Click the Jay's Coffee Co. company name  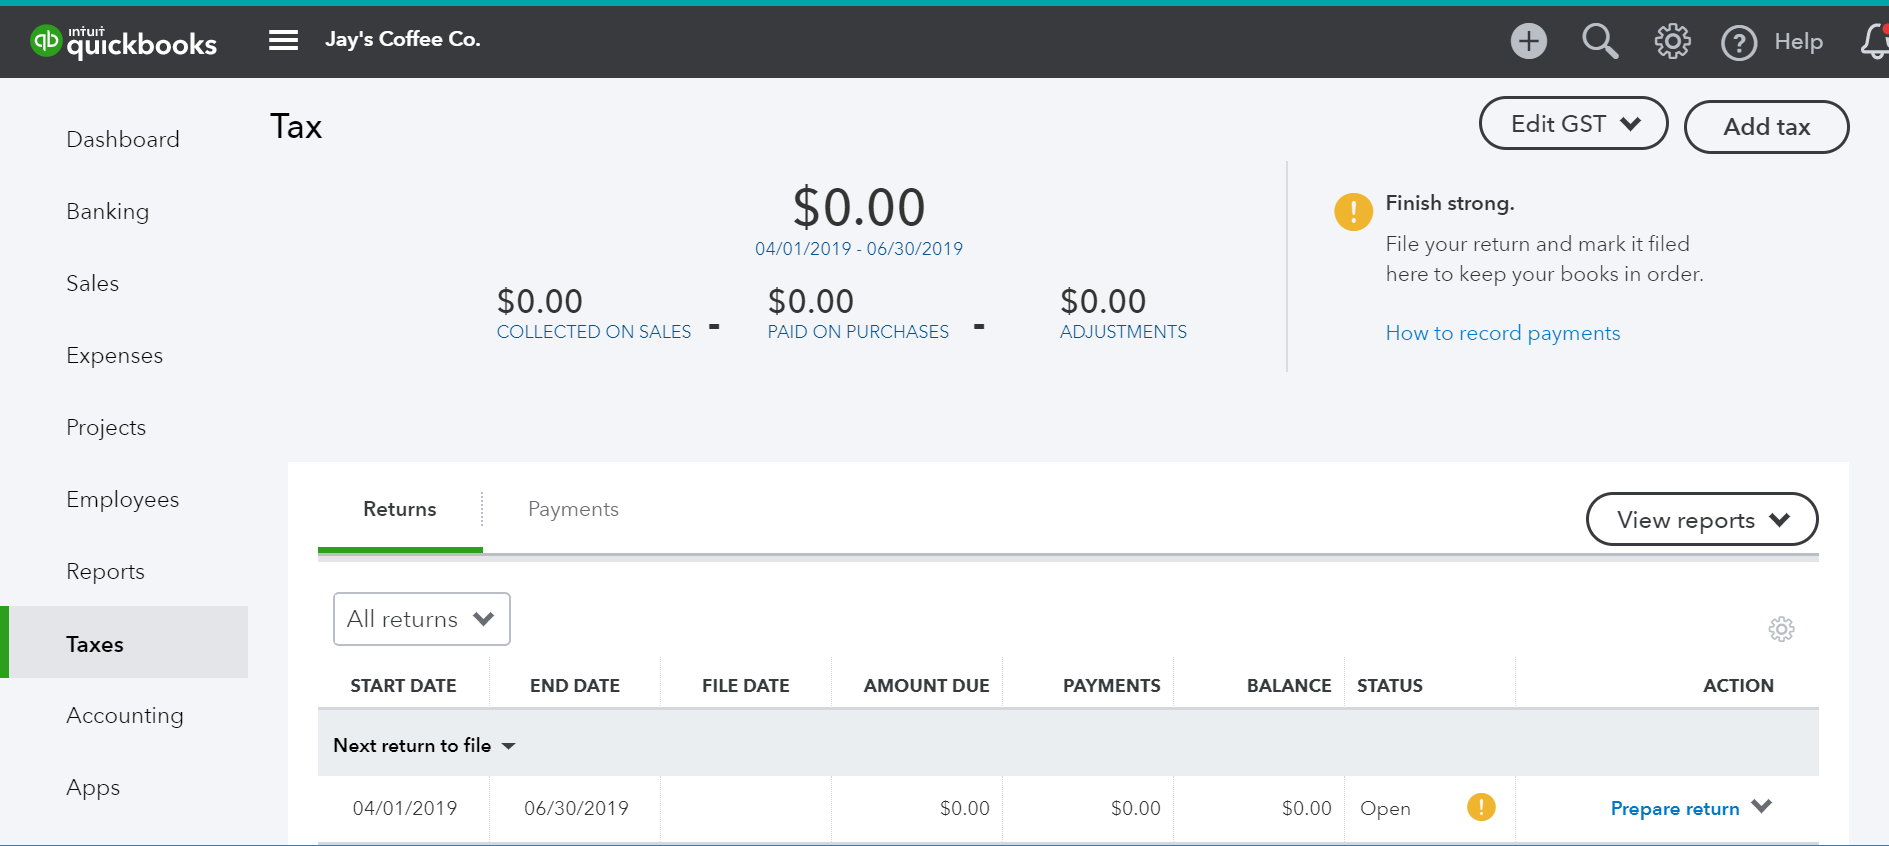point(402,39)
